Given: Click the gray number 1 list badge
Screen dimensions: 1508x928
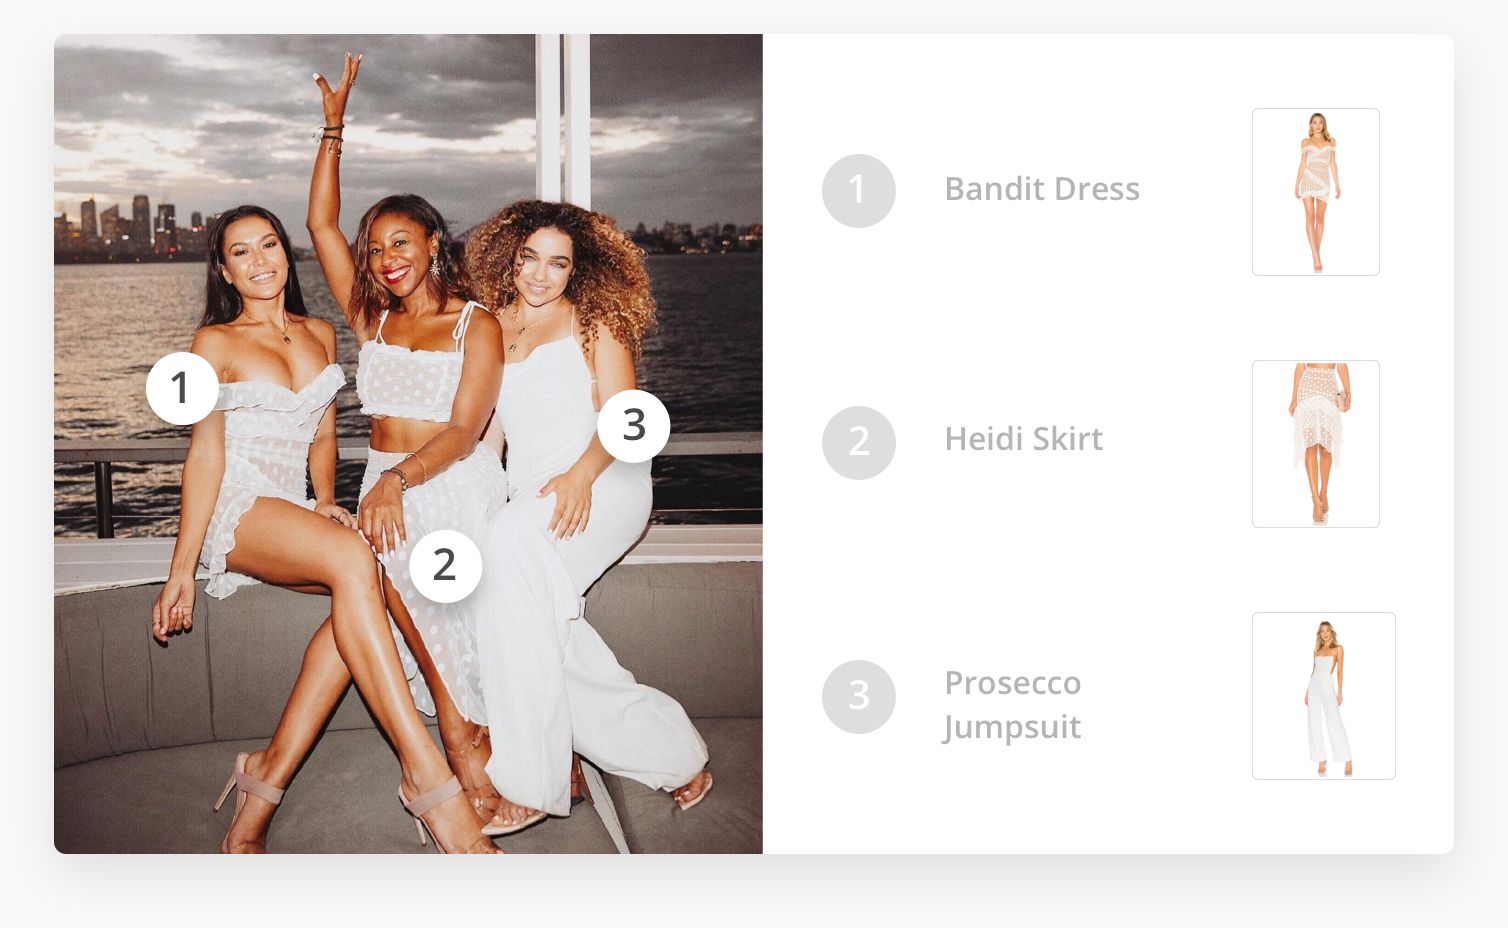Looking at the screenshot, I should [x=858, y=190].
